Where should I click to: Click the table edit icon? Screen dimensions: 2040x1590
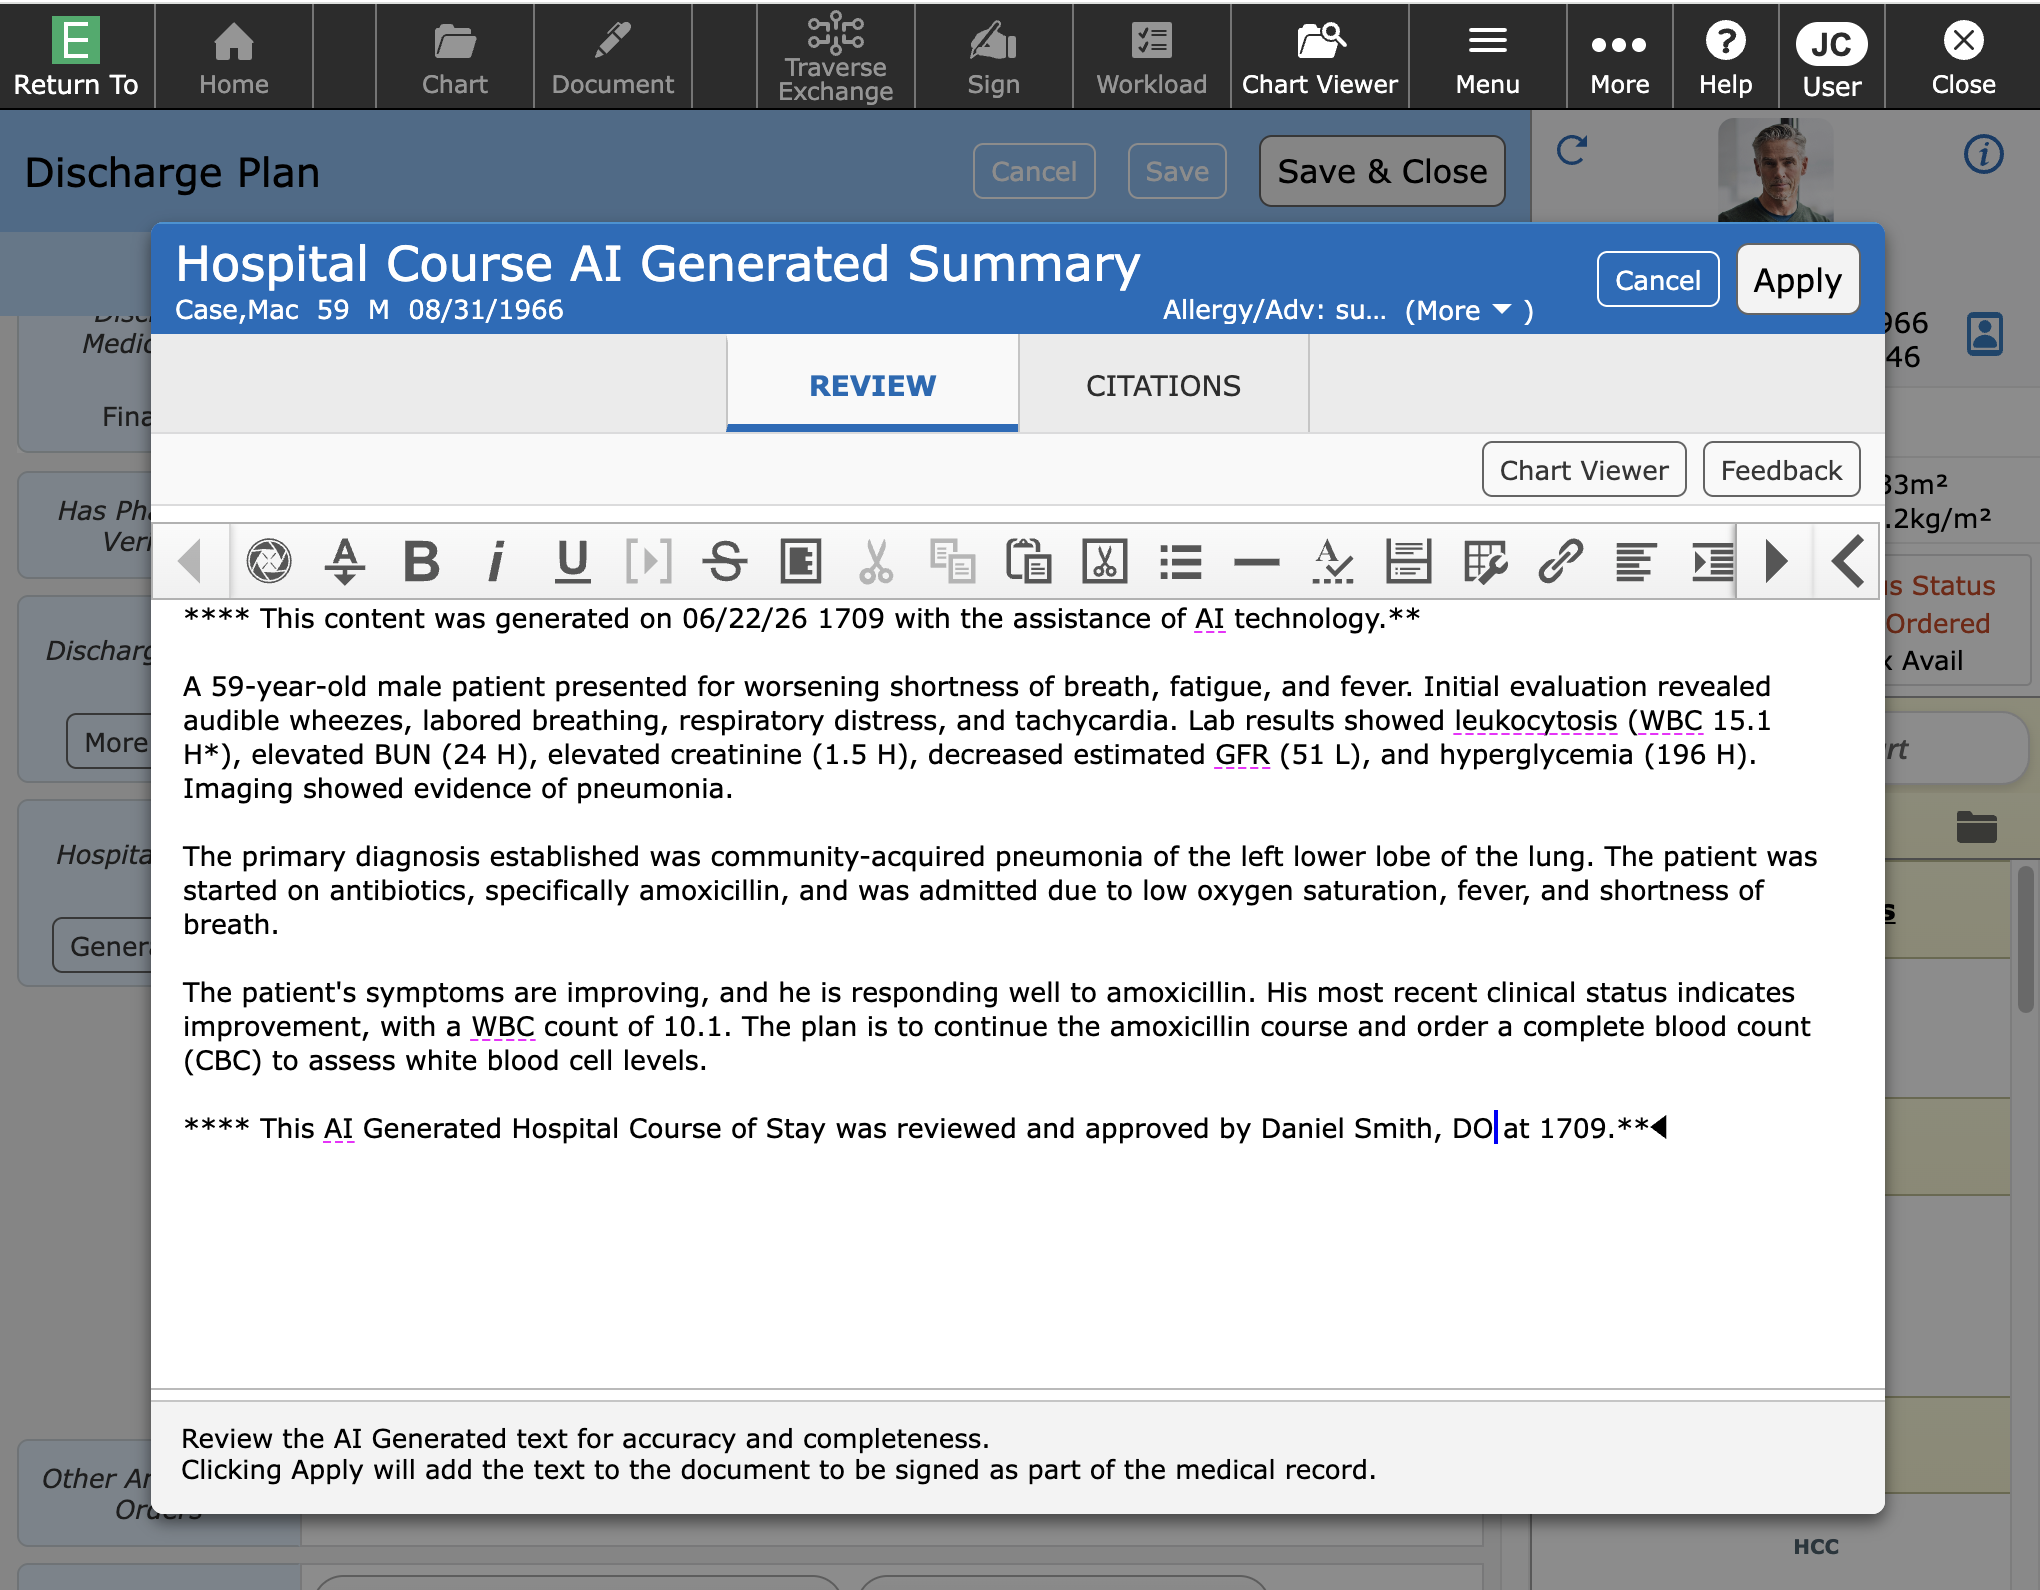1485,561
